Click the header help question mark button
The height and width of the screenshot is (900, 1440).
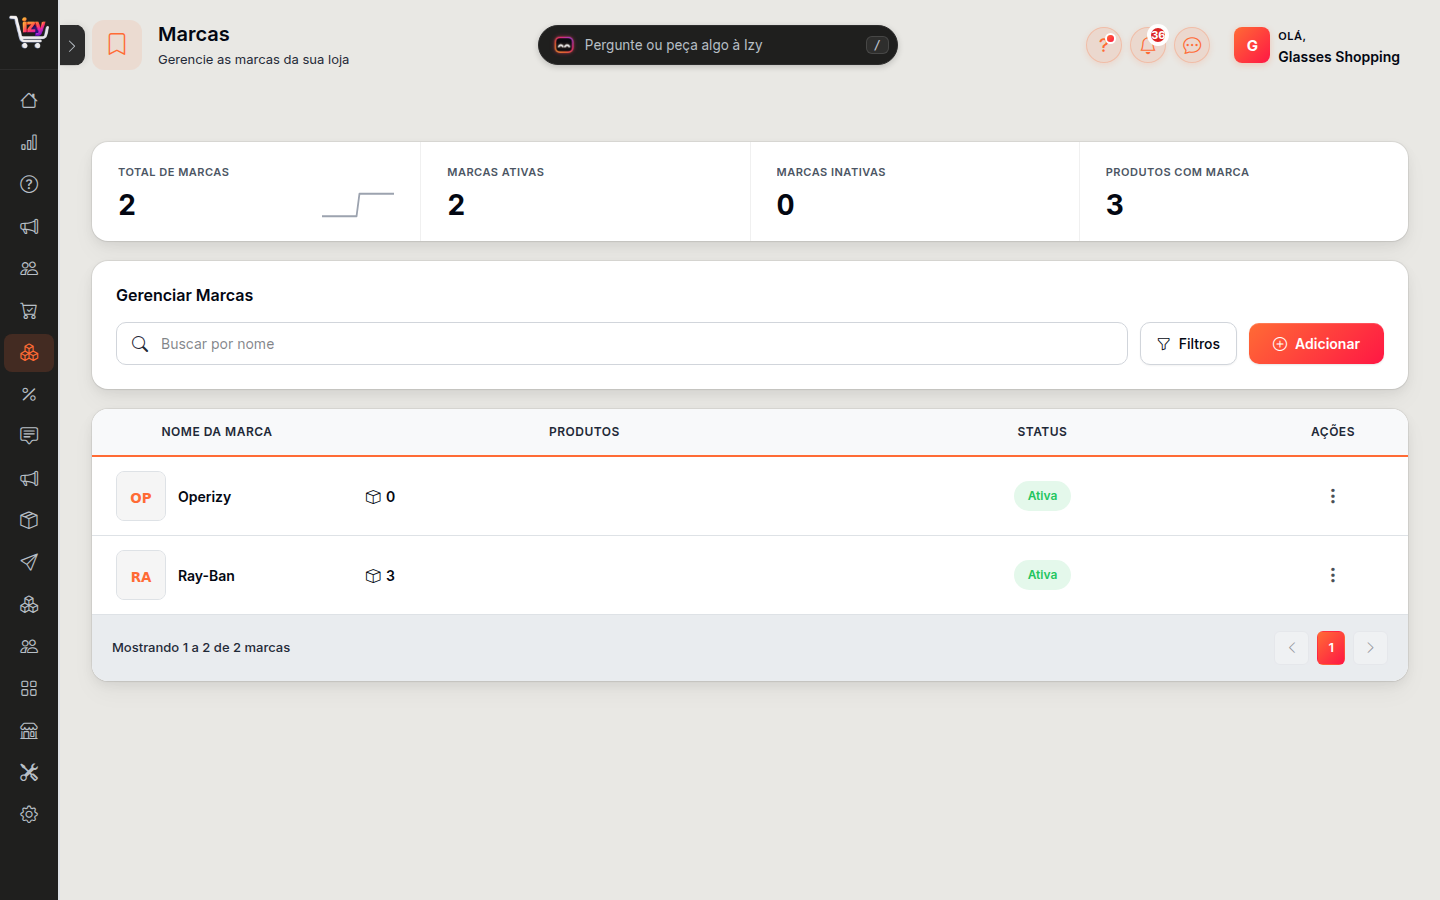1104,45
